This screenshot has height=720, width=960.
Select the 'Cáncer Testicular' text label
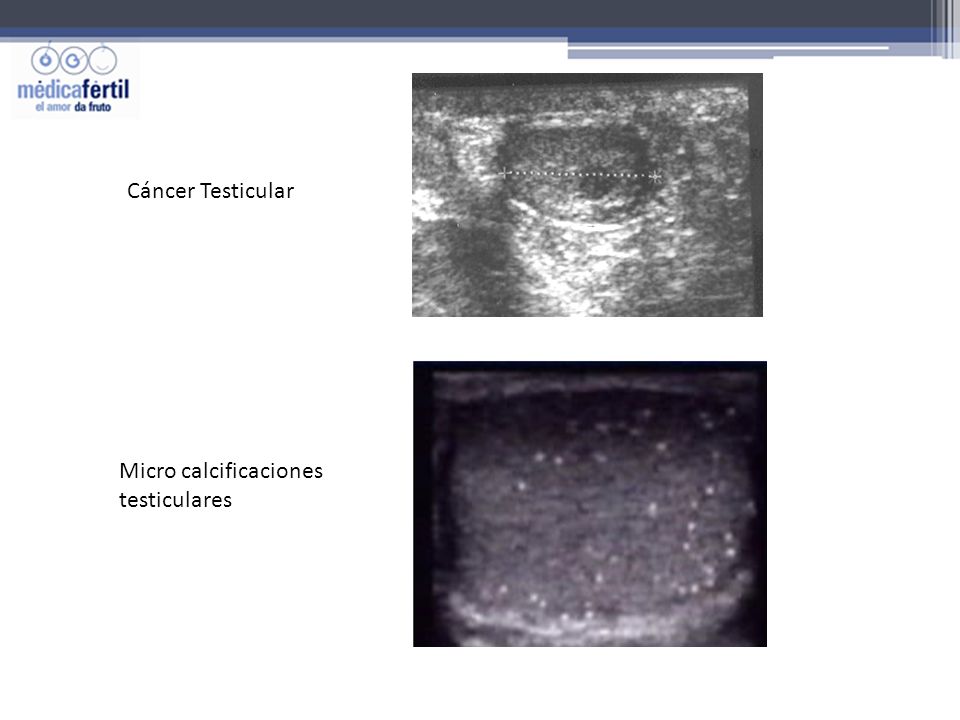tap(211, 191)
